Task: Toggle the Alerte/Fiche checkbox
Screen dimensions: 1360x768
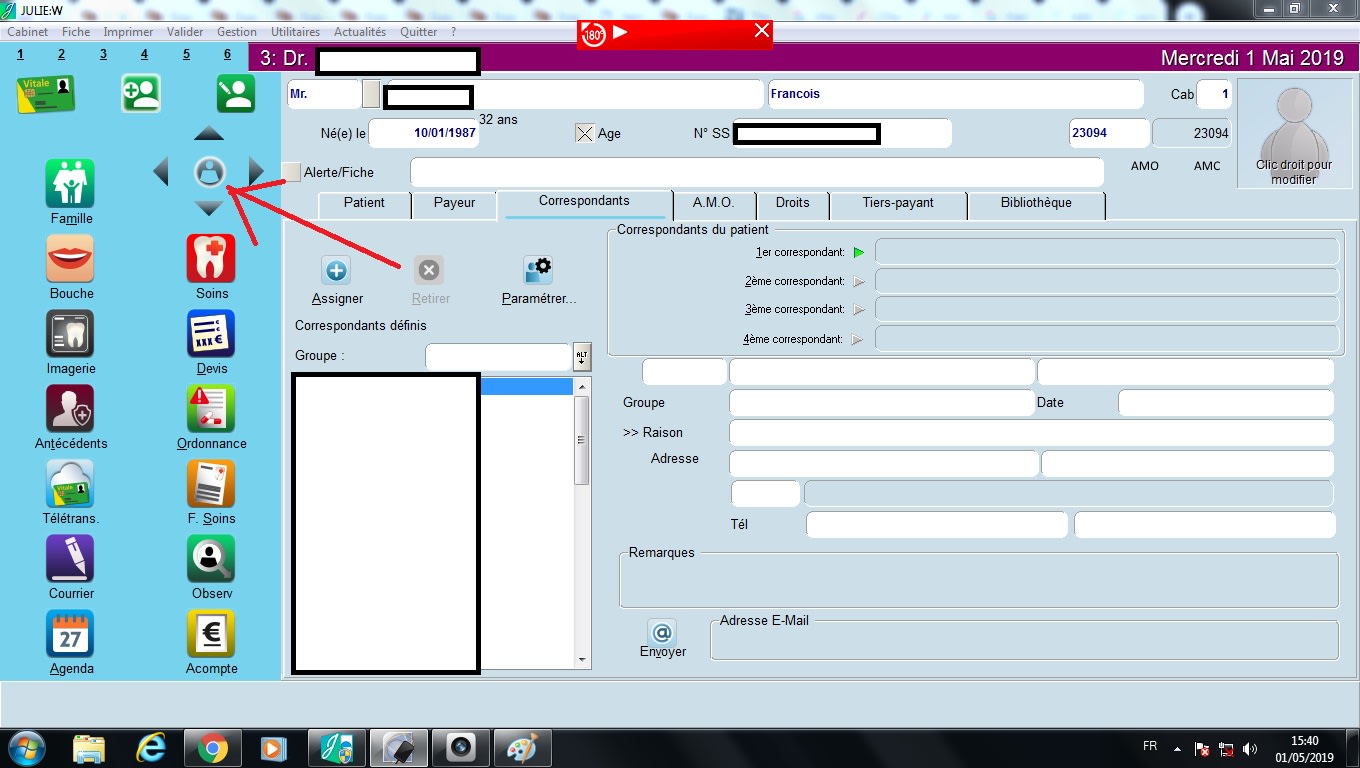Action: click(x=291, y=172)
